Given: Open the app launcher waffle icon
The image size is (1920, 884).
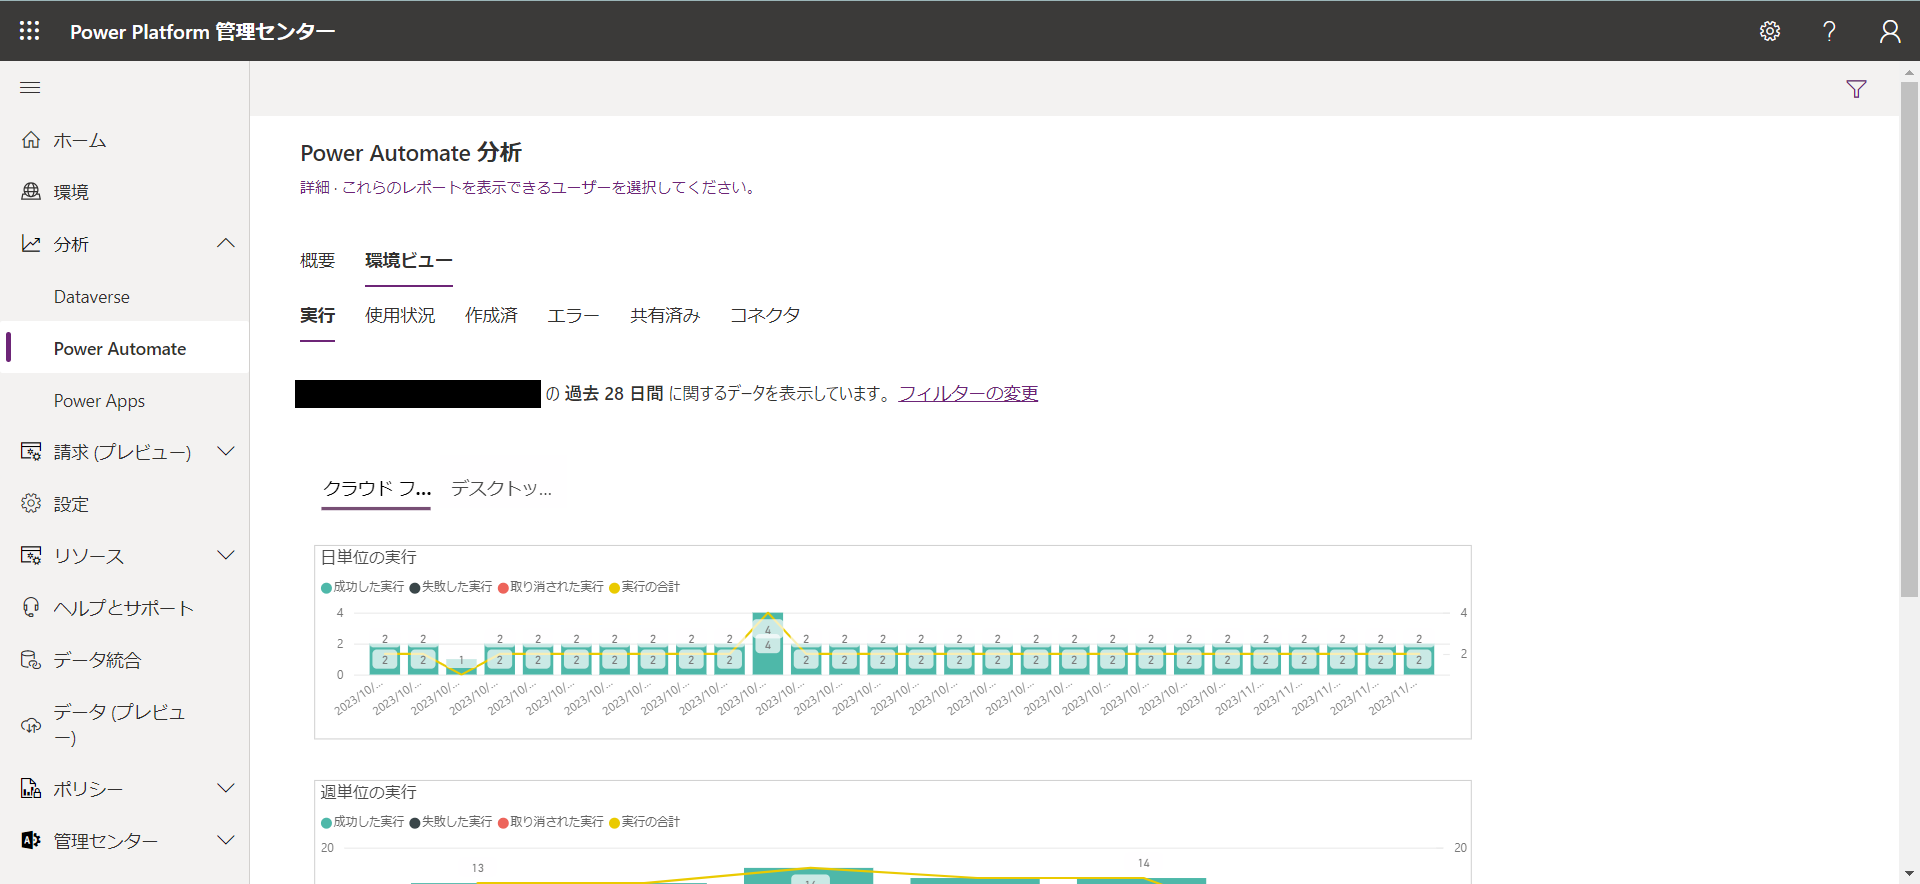Looking at the screenshot, I should tap(30, 31).
